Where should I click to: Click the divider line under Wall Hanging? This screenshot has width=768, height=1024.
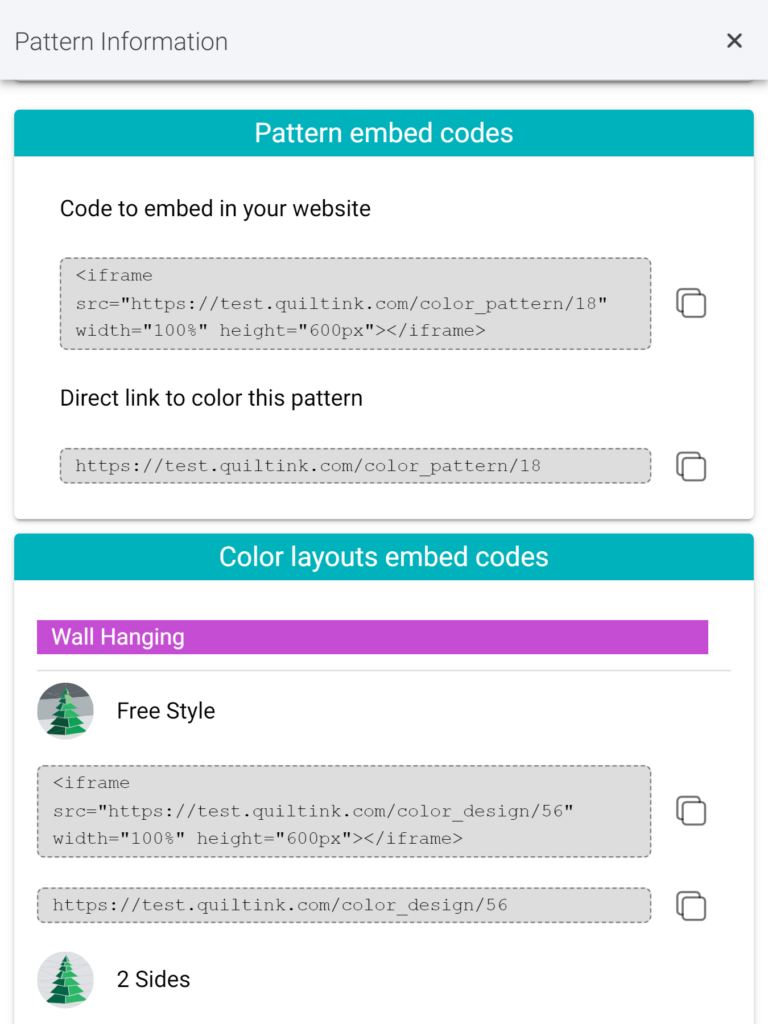click(x=384, y=671)
